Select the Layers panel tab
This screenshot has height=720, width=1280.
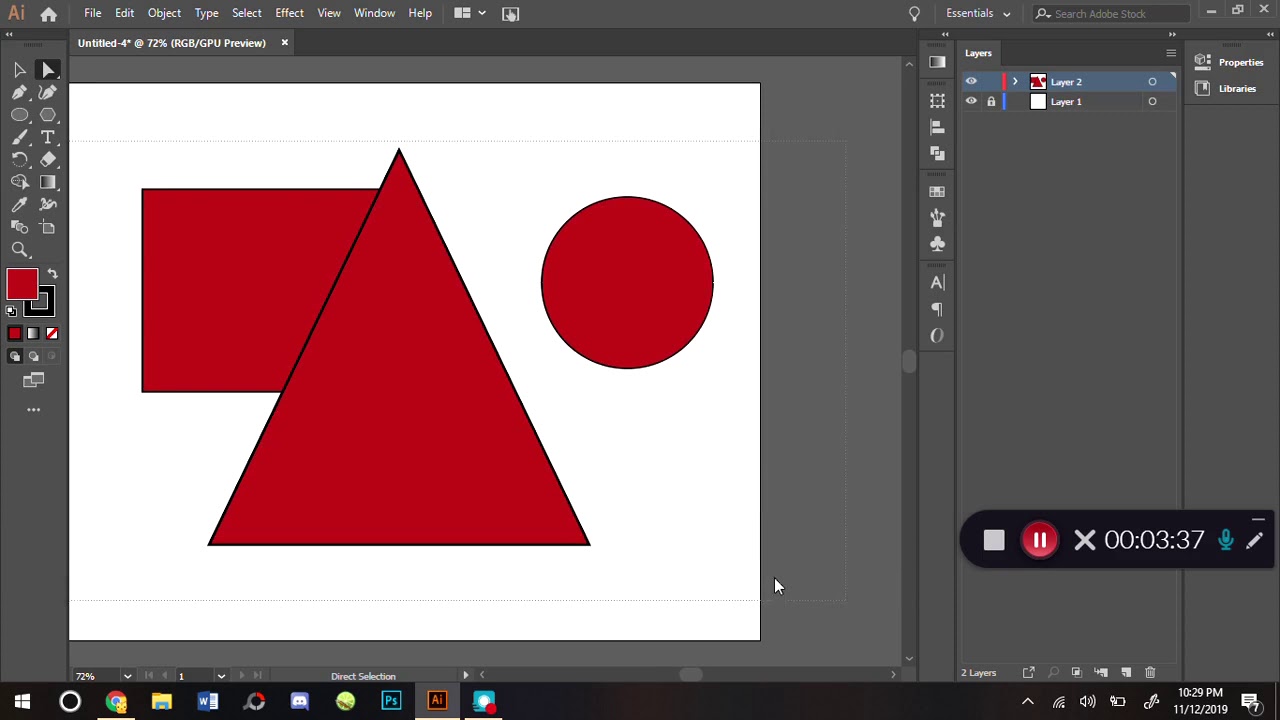pyautogui.click(x=978, y=53)
